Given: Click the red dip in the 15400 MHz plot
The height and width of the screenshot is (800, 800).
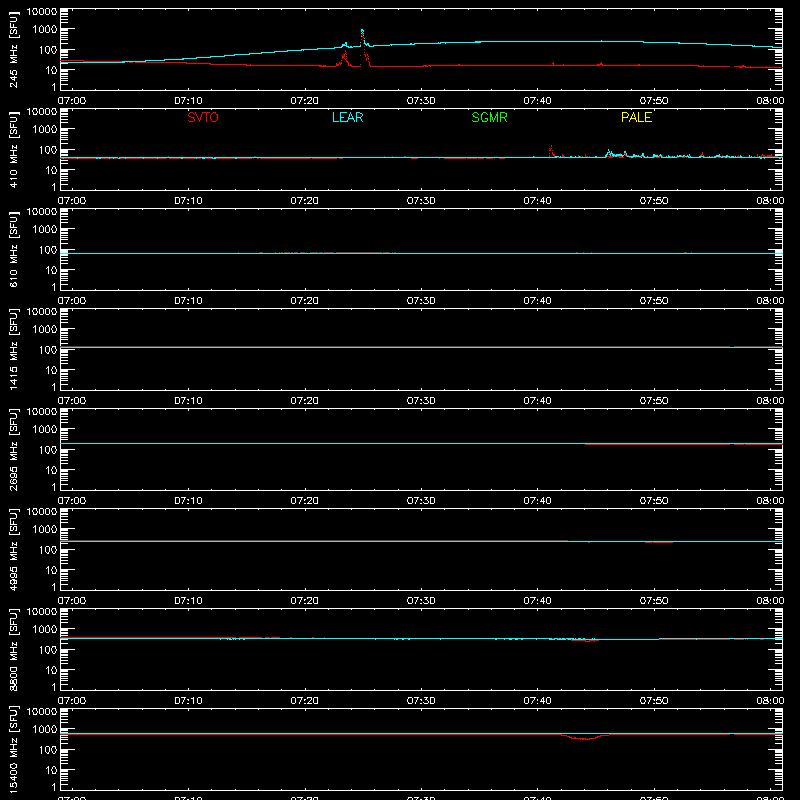Looking at the screenshot, I should pos(586,738).
